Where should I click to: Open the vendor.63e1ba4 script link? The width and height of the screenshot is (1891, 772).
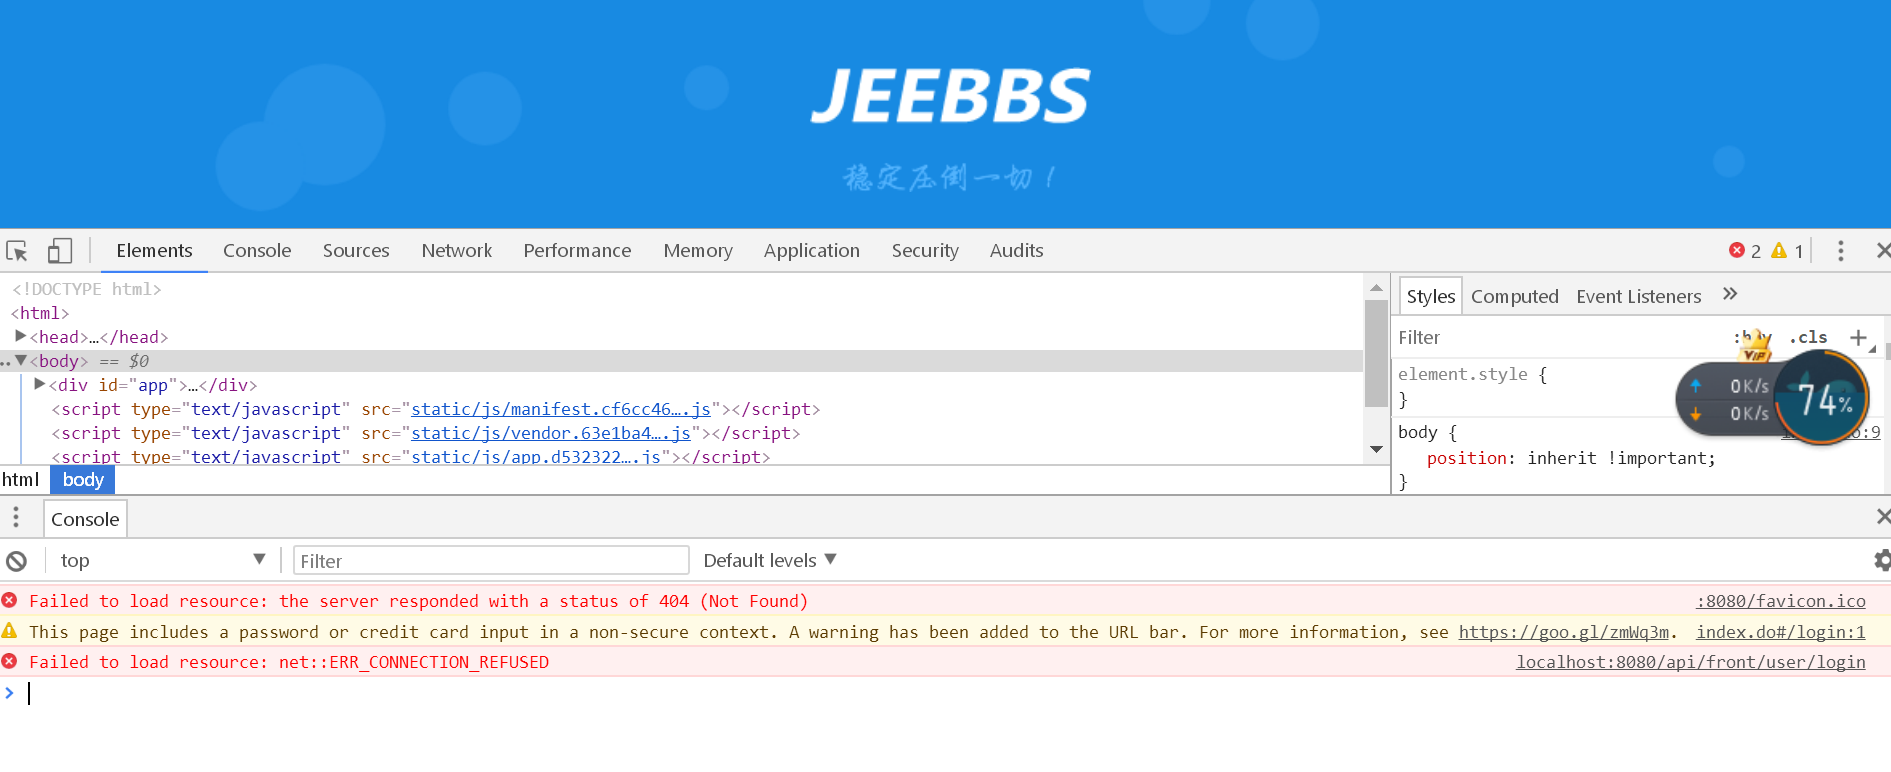[551, 433]
